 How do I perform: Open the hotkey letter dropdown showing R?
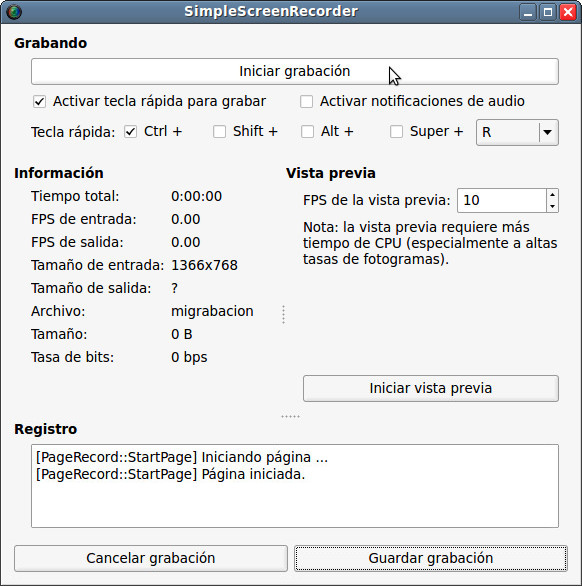coord(517,132)
